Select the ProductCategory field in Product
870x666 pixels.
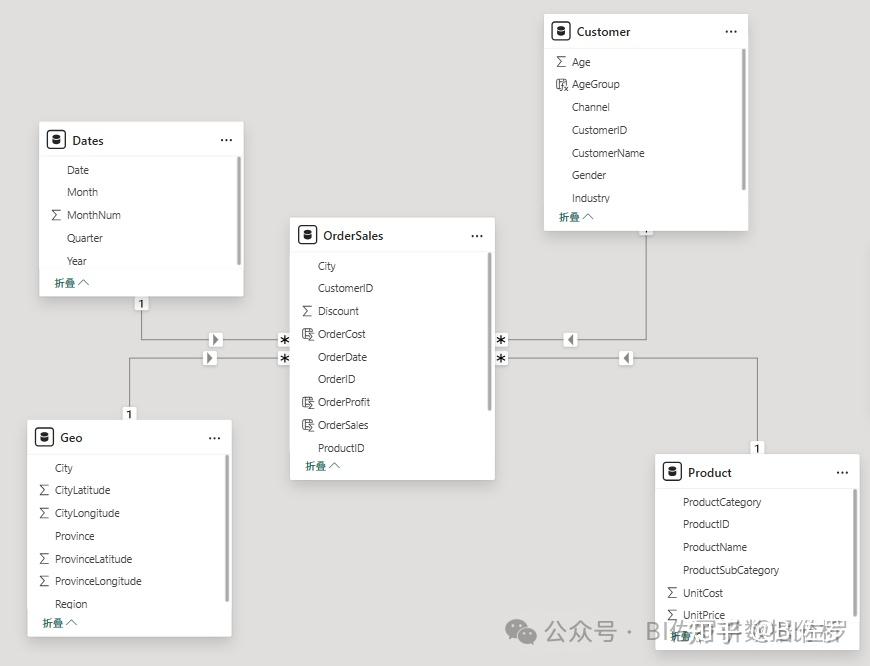(722, 501)
